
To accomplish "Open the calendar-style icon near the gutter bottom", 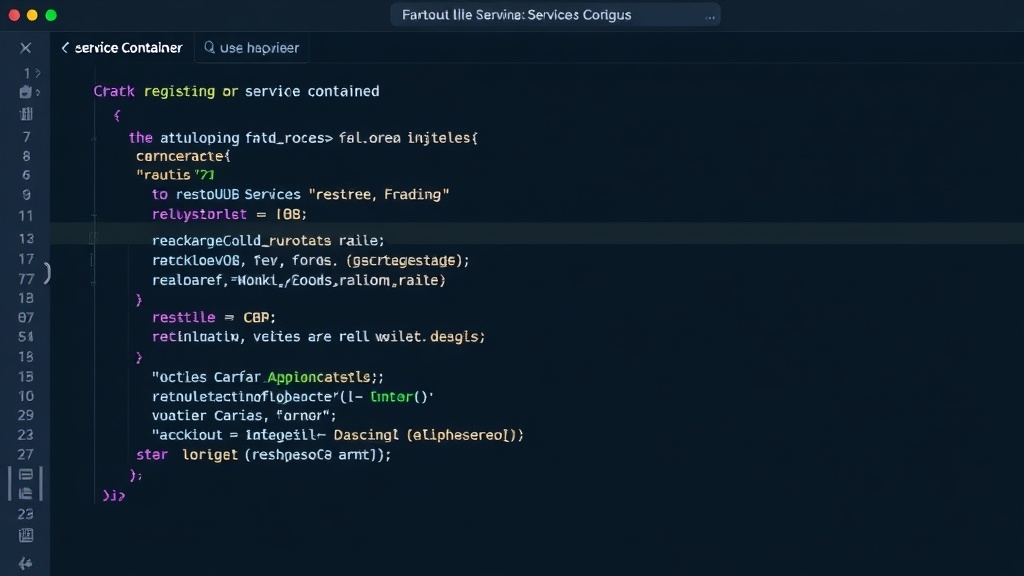I will [25, 536].
